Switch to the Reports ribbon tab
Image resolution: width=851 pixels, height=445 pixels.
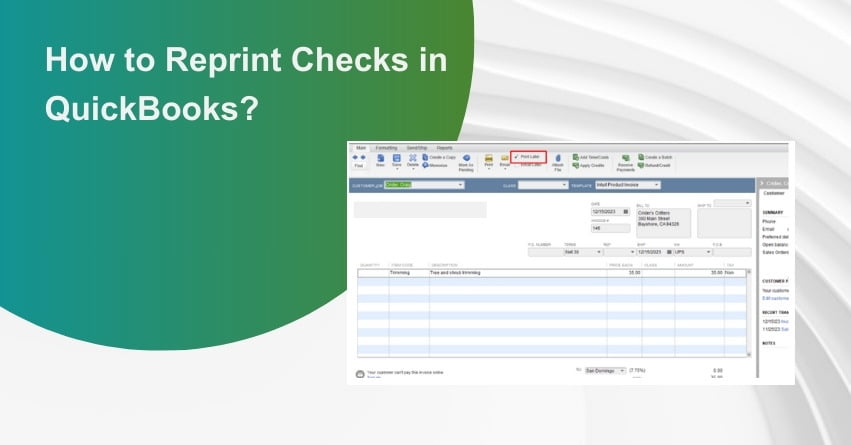click(x=444, y=148)
